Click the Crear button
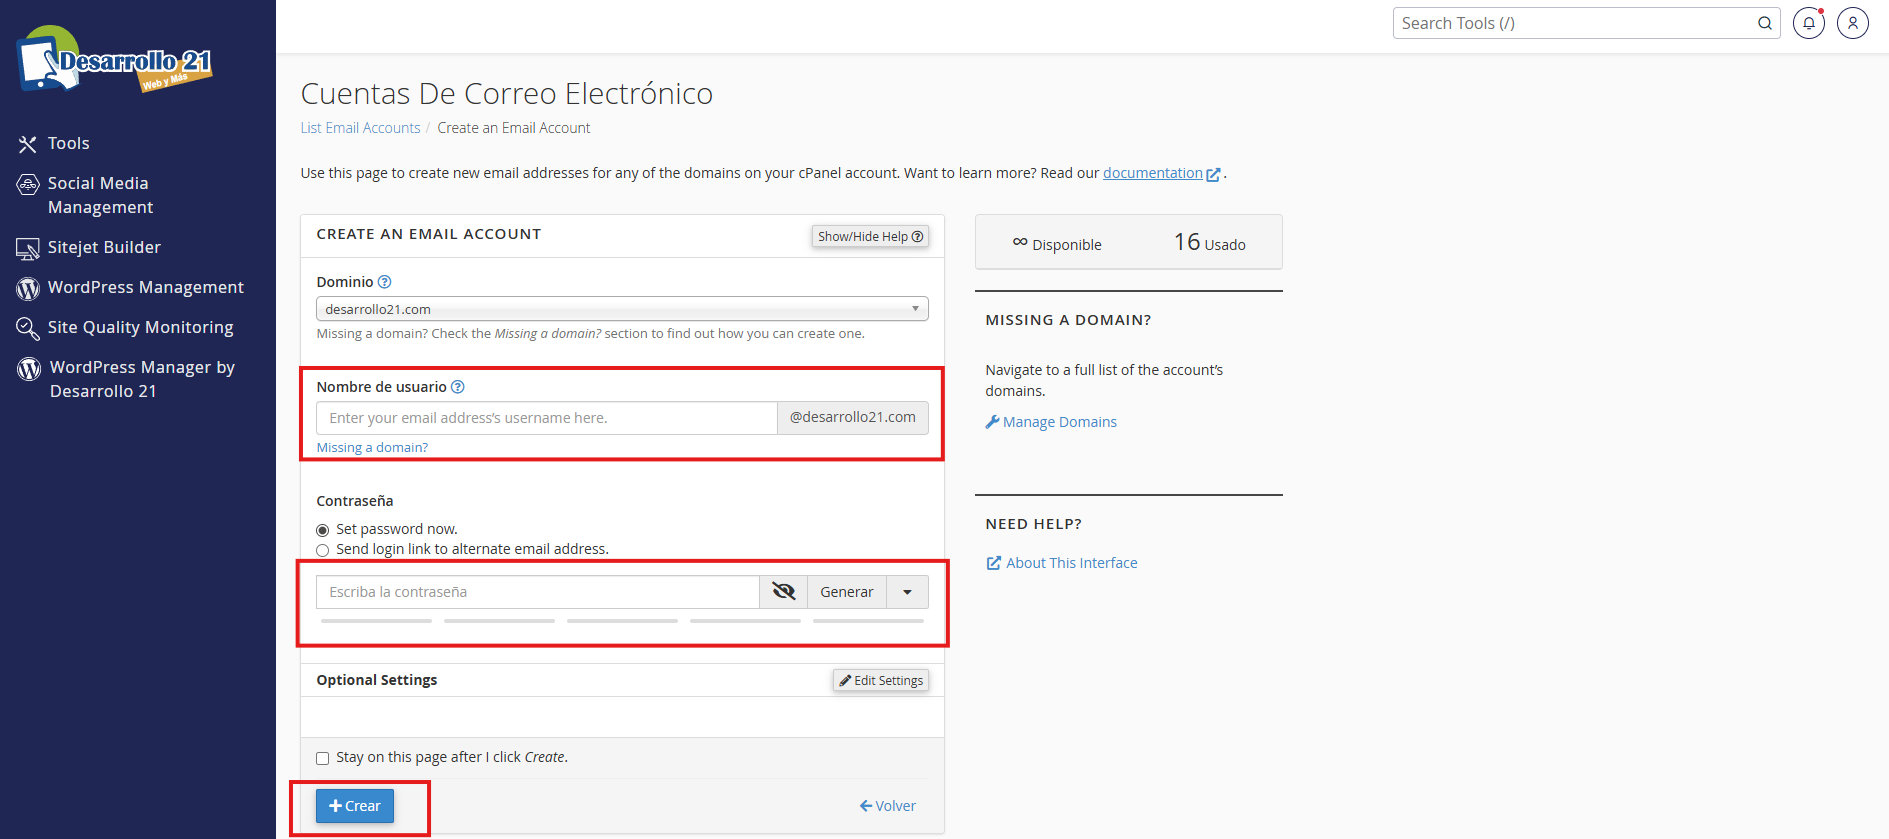1889x839 pixels. pos(355,806)
